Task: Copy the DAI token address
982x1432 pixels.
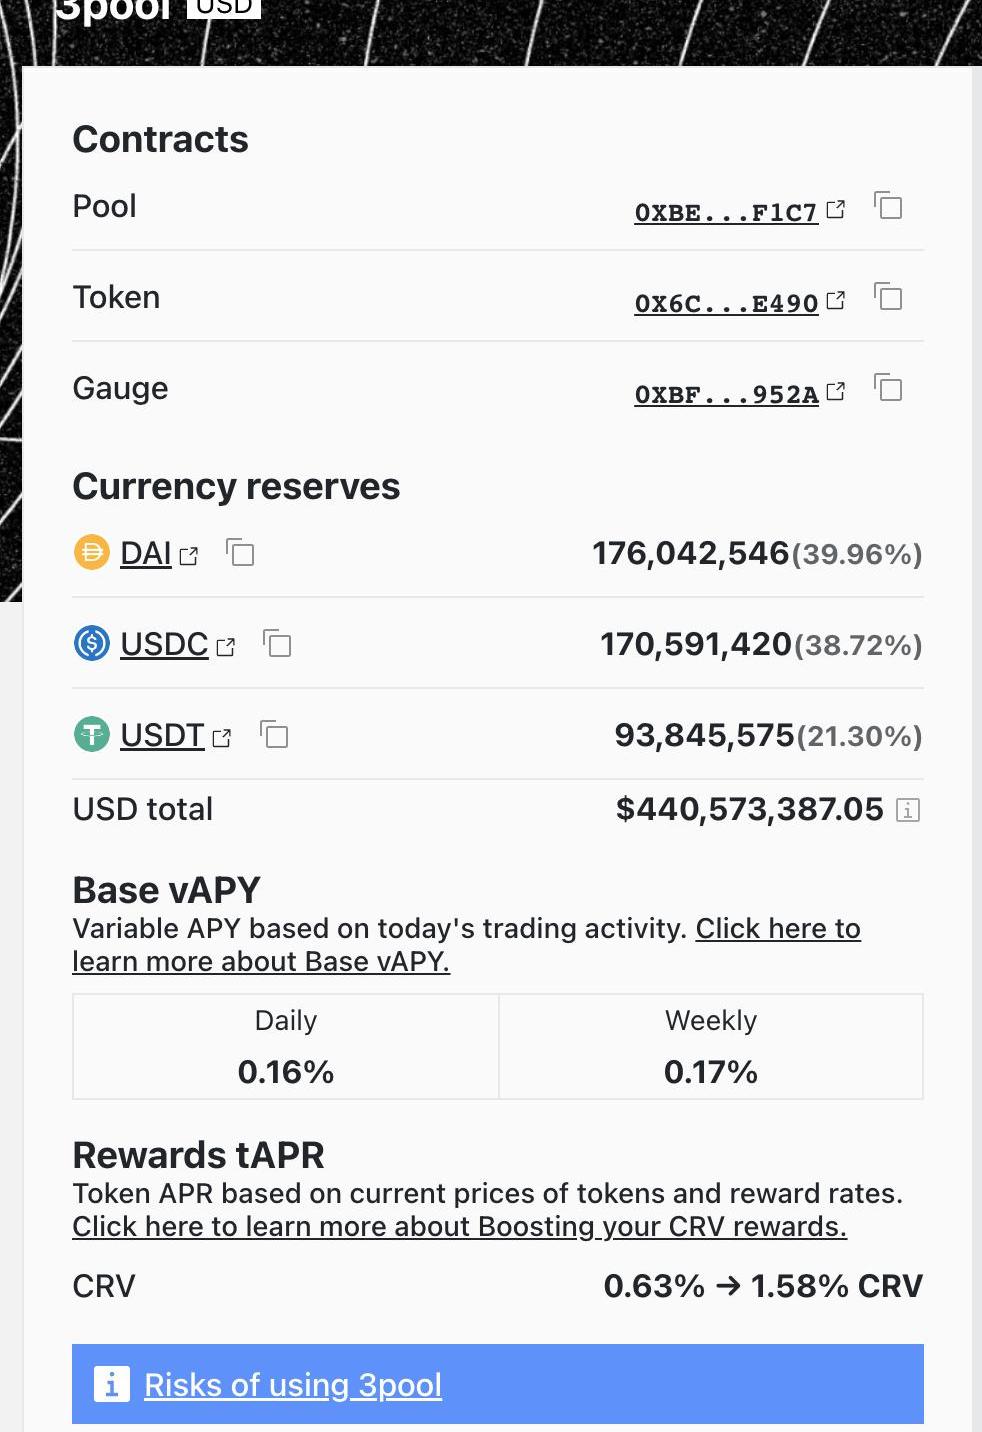Action: tap(240, 552)
